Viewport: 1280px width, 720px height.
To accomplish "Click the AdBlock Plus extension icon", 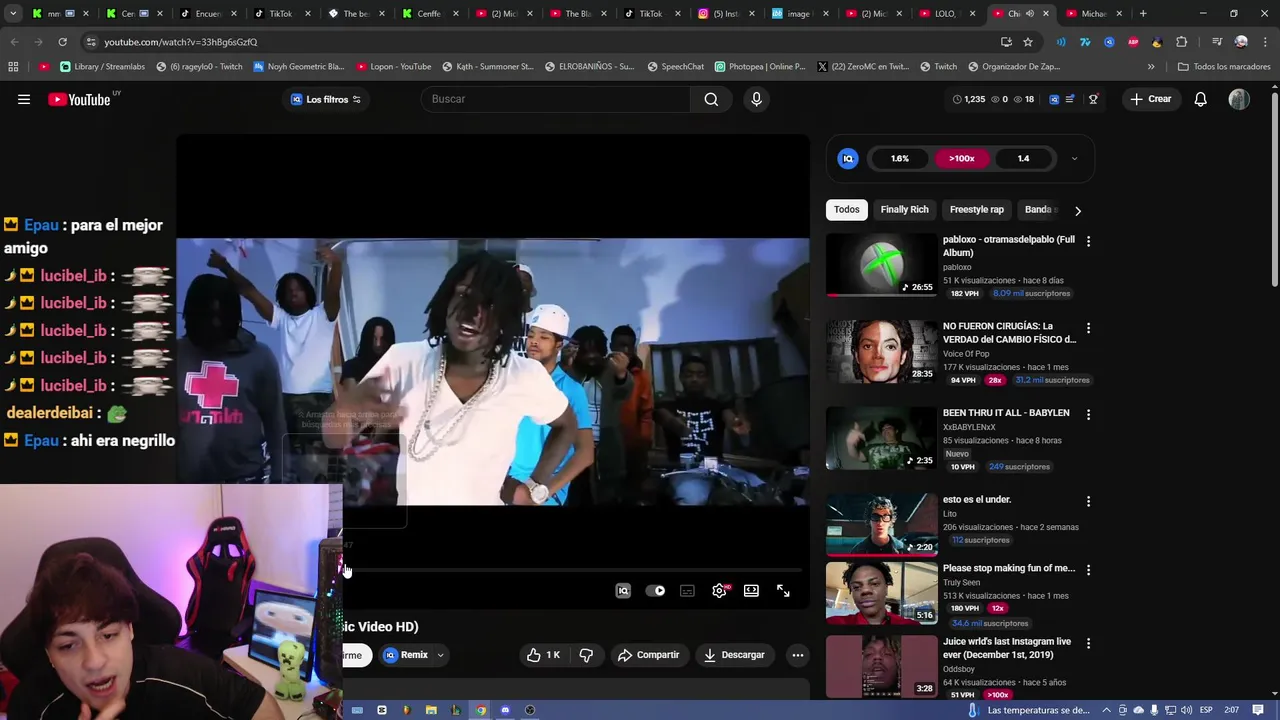I will click(x=1133, y=42).
